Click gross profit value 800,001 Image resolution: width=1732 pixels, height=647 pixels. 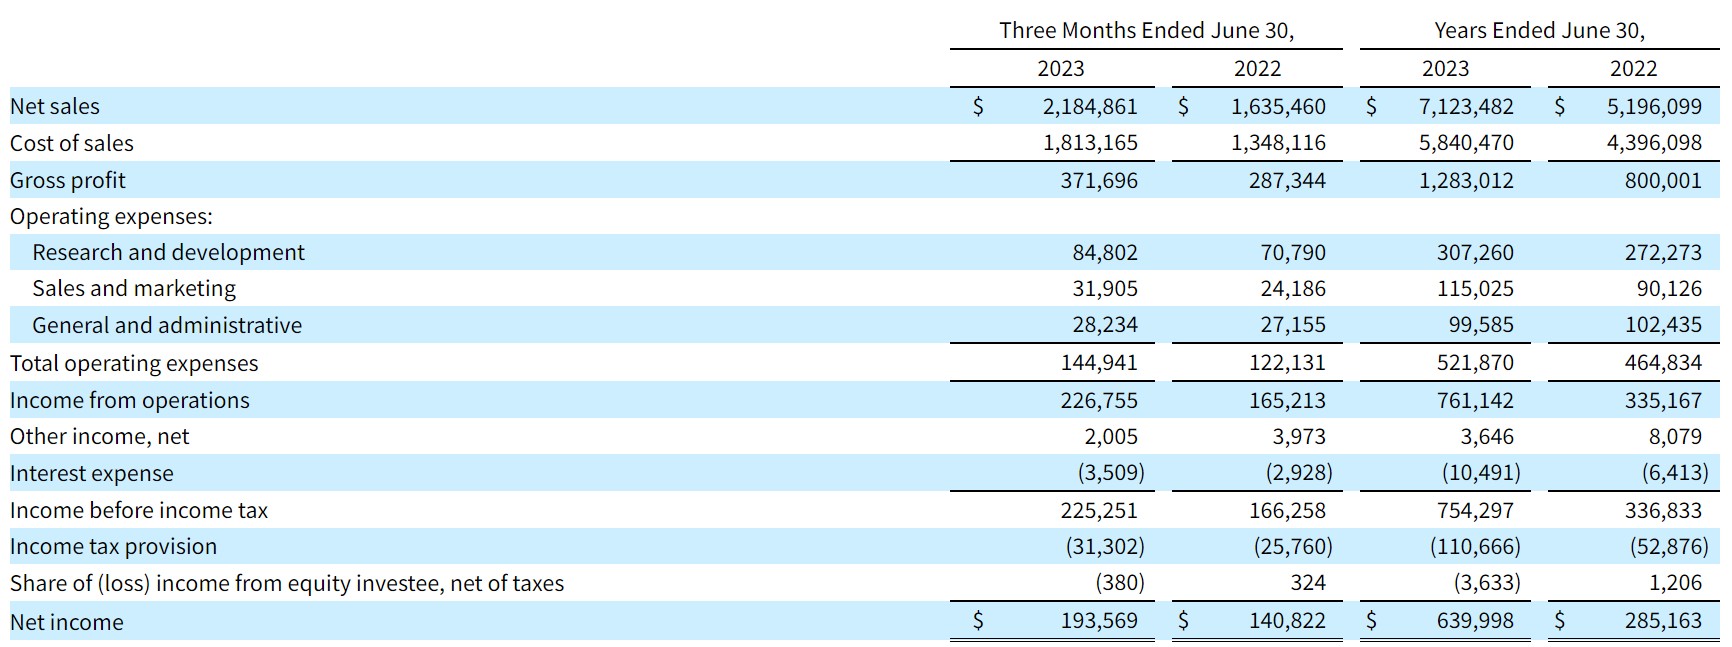point(1663,180)
